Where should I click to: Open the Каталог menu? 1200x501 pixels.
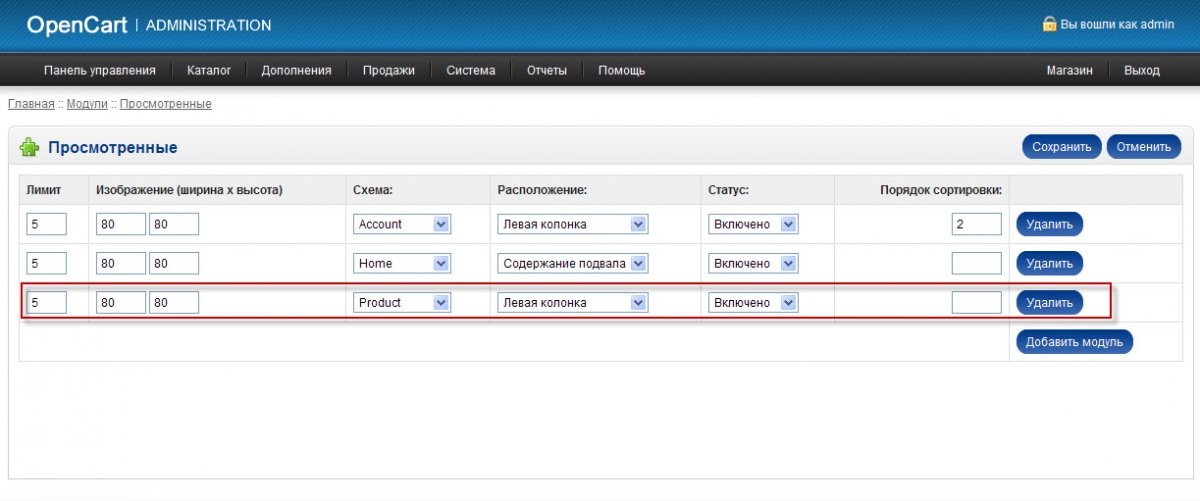coord(209,70)
